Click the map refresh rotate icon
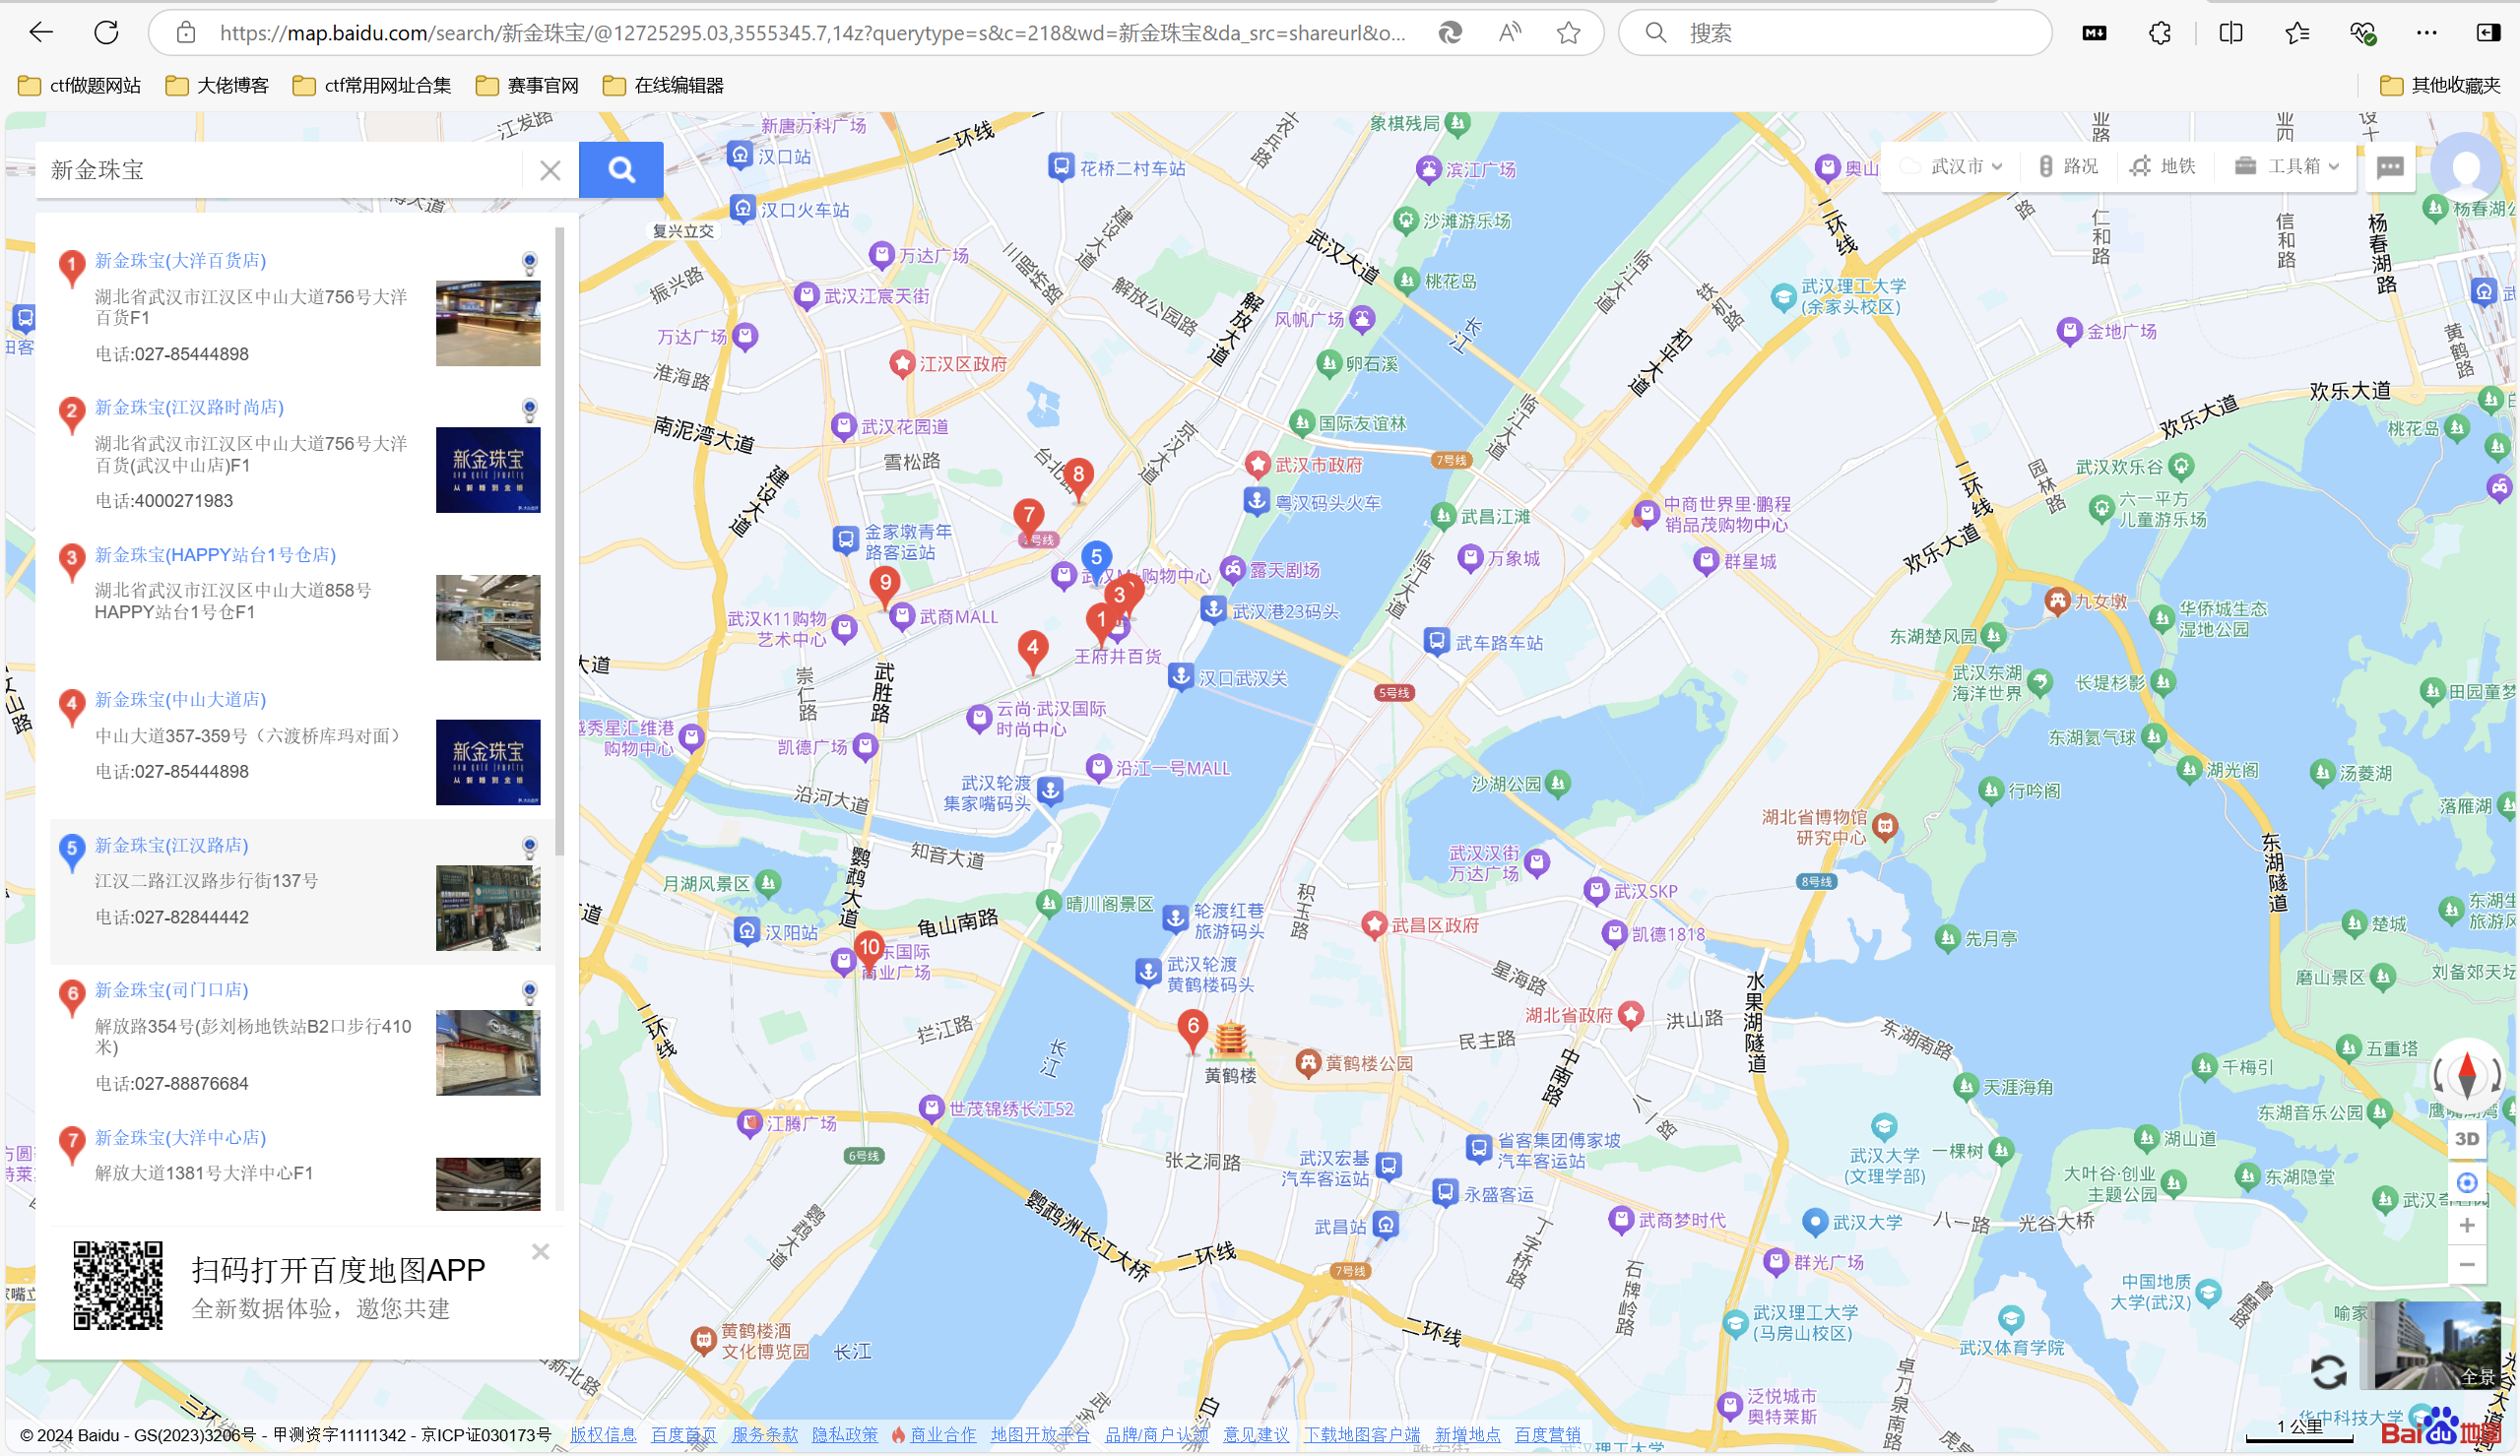Screen dimensions: 2520x1456 click(2329, 1372)
